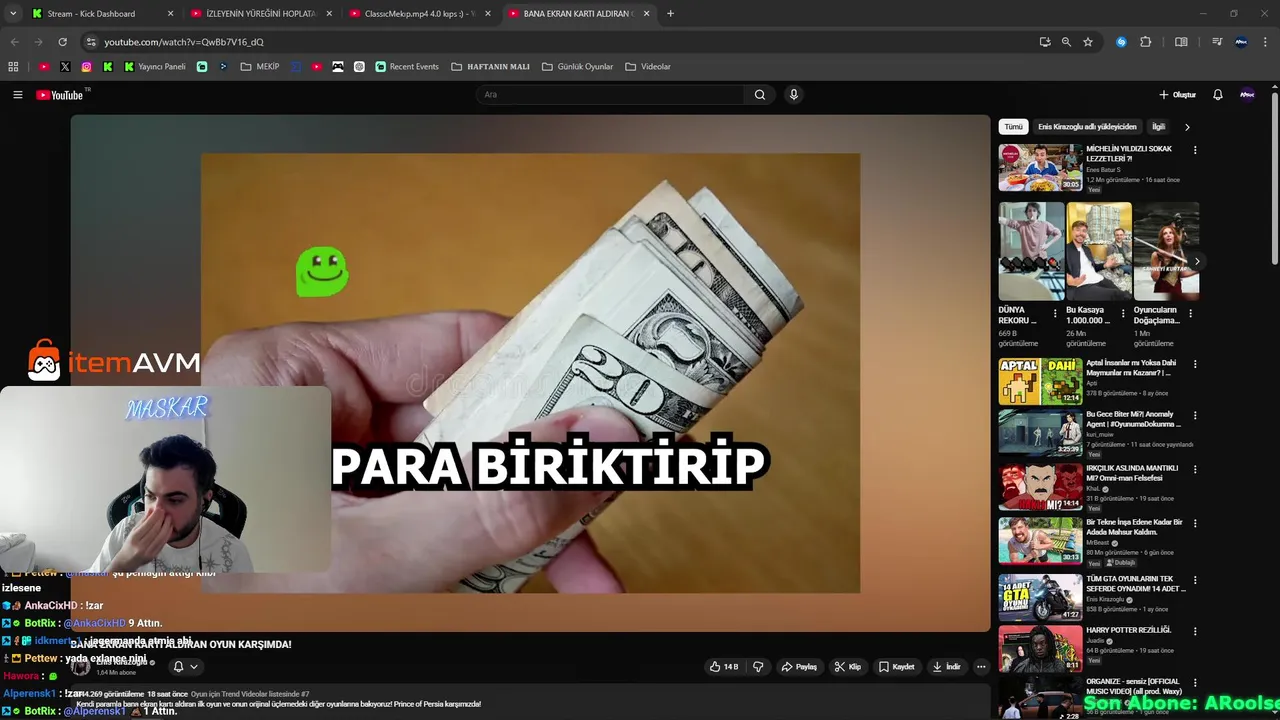The image size is (1280, 720).
Task: Install app icon in address bar
Action: 1045,42
